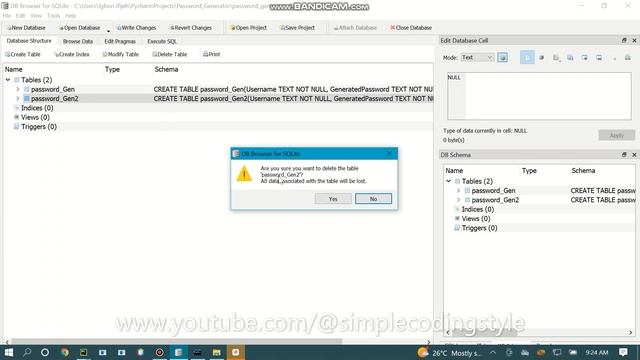Undock the DB Schema panel
Image resolution: width=640 pixels, height=360 pixels.
624,155
